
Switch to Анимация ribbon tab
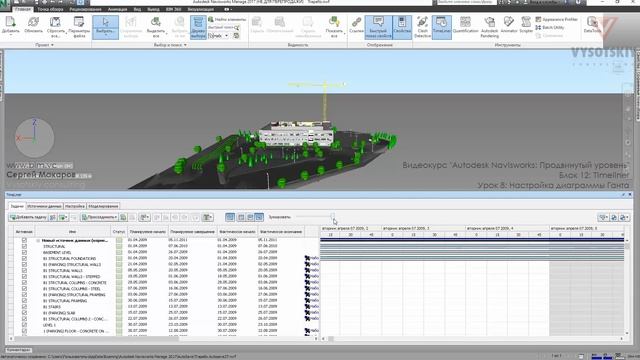click(117, 9)
